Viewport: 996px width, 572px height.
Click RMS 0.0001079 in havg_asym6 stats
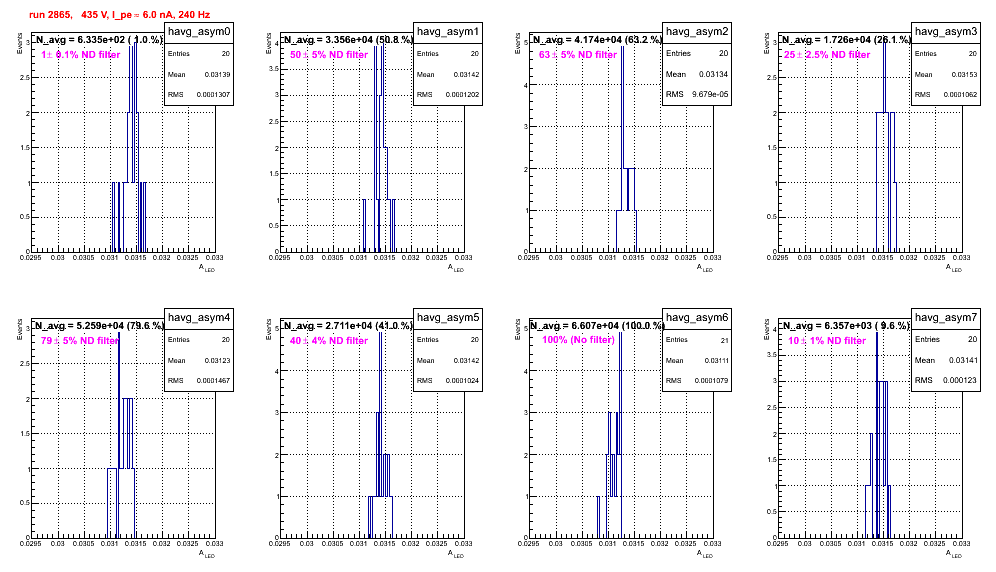(x=697, y=381)
